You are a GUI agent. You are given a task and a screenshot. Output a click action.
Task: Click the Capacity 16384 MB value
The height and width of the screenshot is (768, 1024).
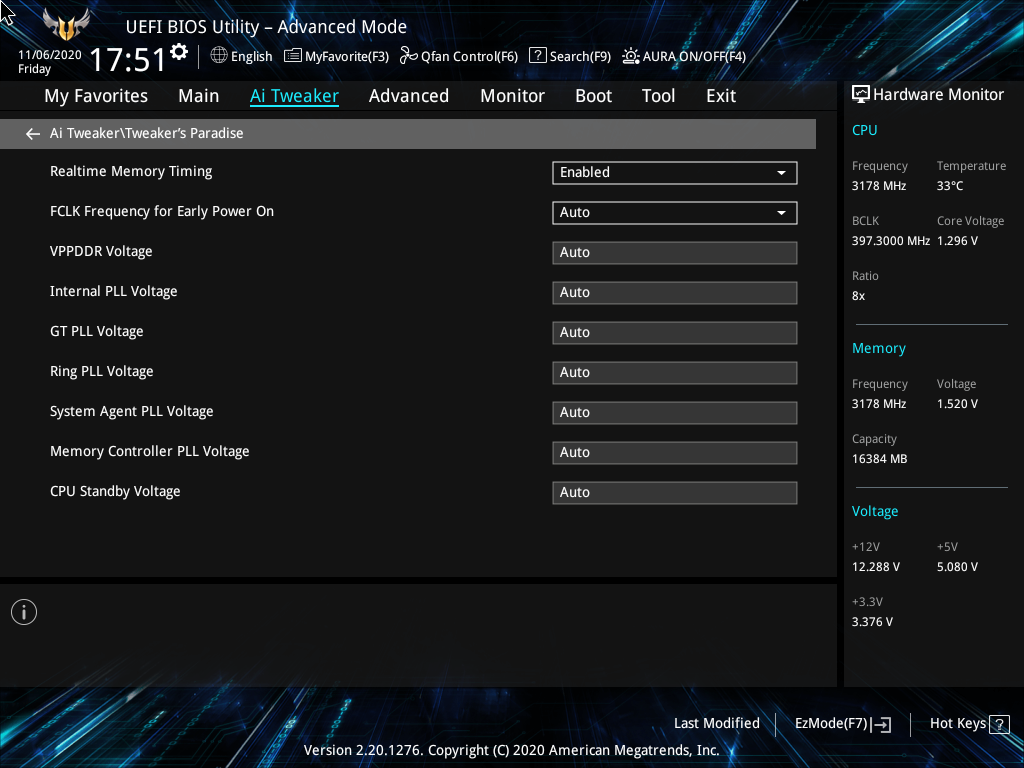click(880, 459)
